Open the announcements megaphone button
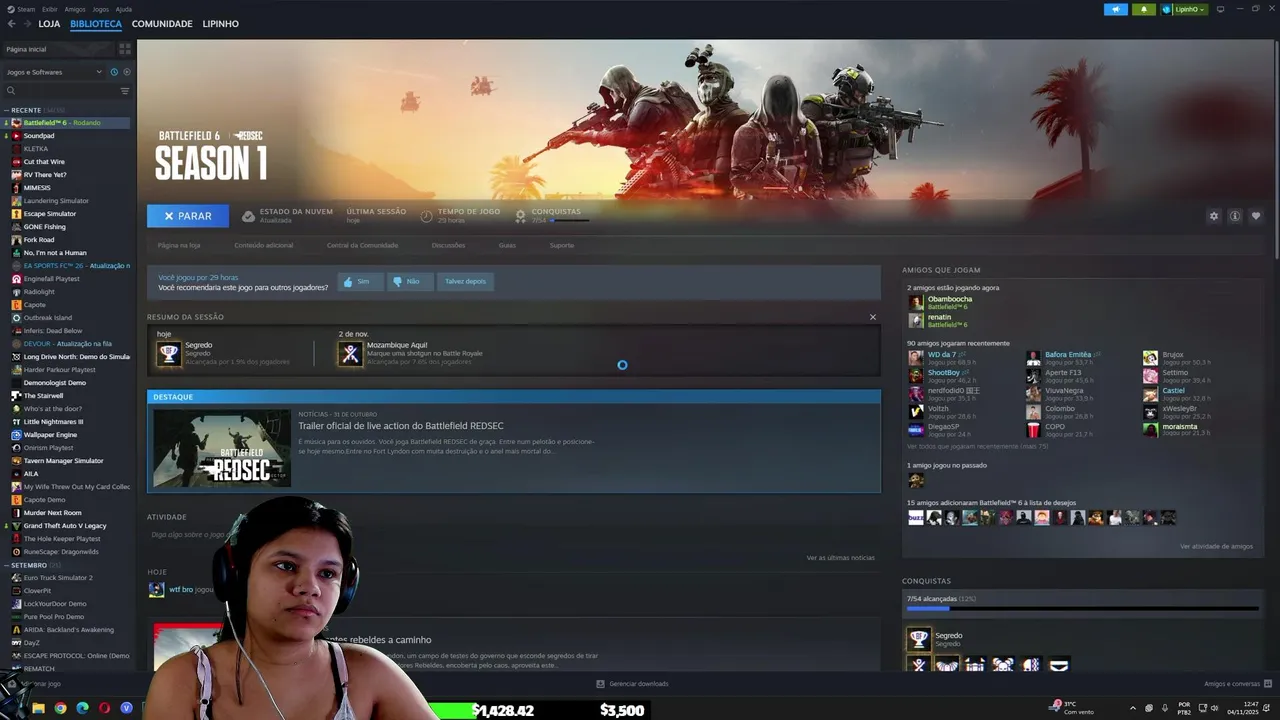This screenshot has height=720, width=1280. [x=1115, y=9]
